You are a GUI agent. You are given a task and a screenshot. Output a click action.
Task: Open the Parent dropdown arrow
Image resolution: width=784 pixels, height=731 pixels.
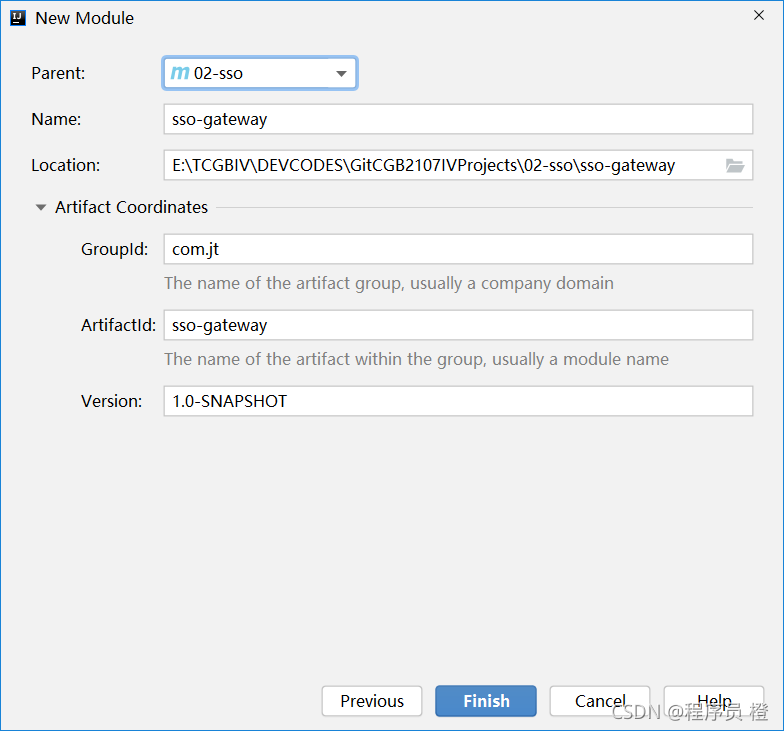(341, 74)
